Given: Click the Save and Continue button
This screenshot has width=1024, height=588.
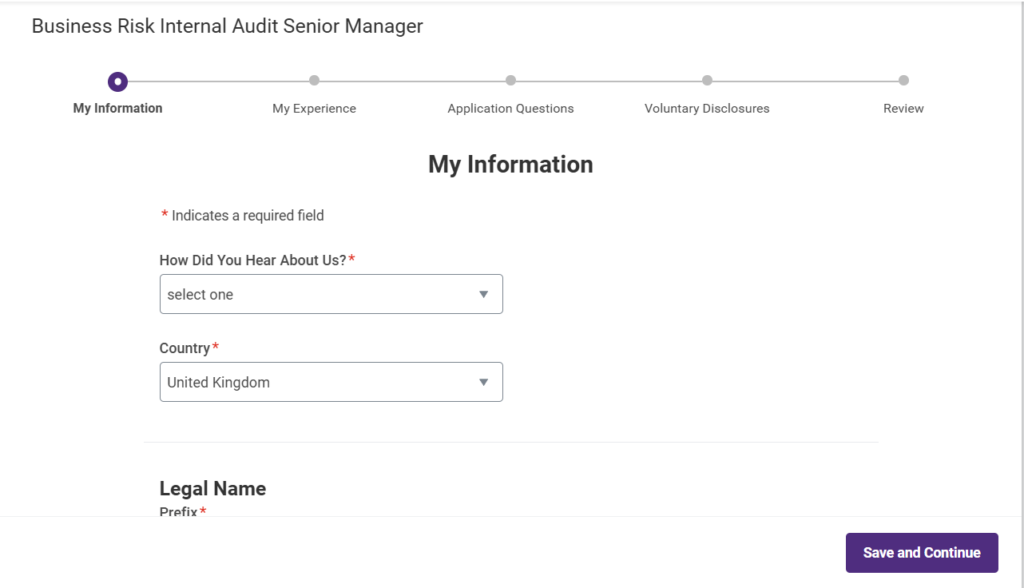Looking at the screenshot, I should point(921,553).
